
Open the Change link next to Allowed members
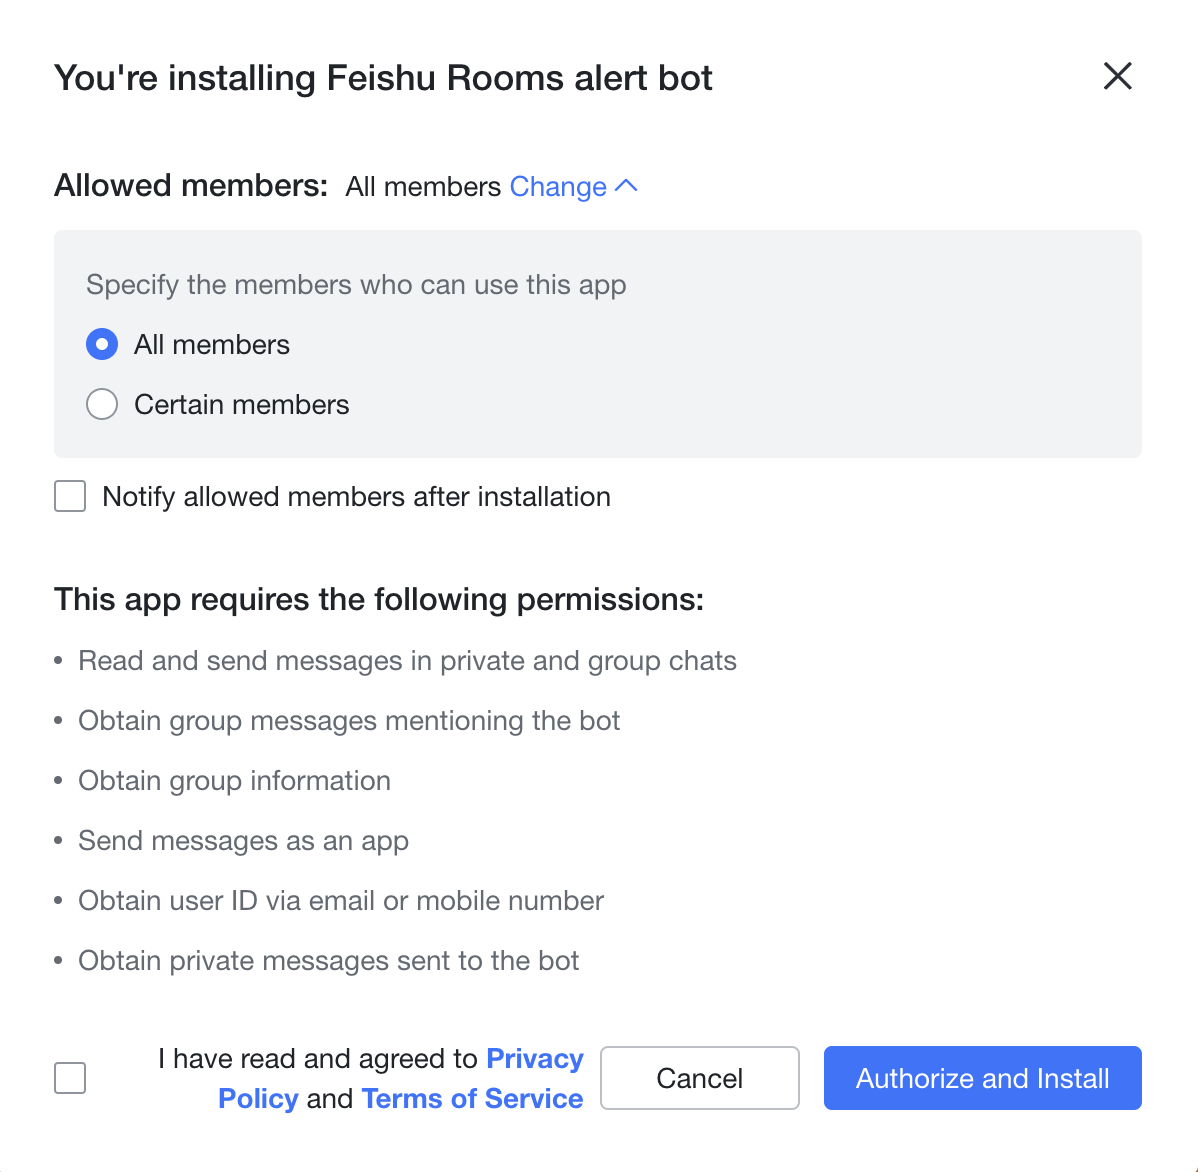pyautogui.click(x=557, y=187)
